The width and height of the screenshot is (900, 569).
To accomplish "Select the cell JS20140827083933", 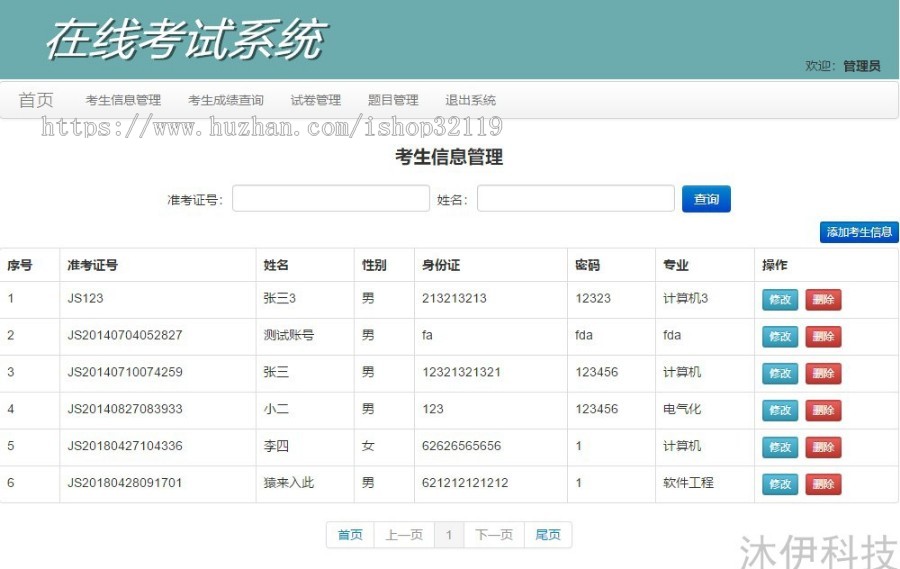I will (x=125, y=409).
